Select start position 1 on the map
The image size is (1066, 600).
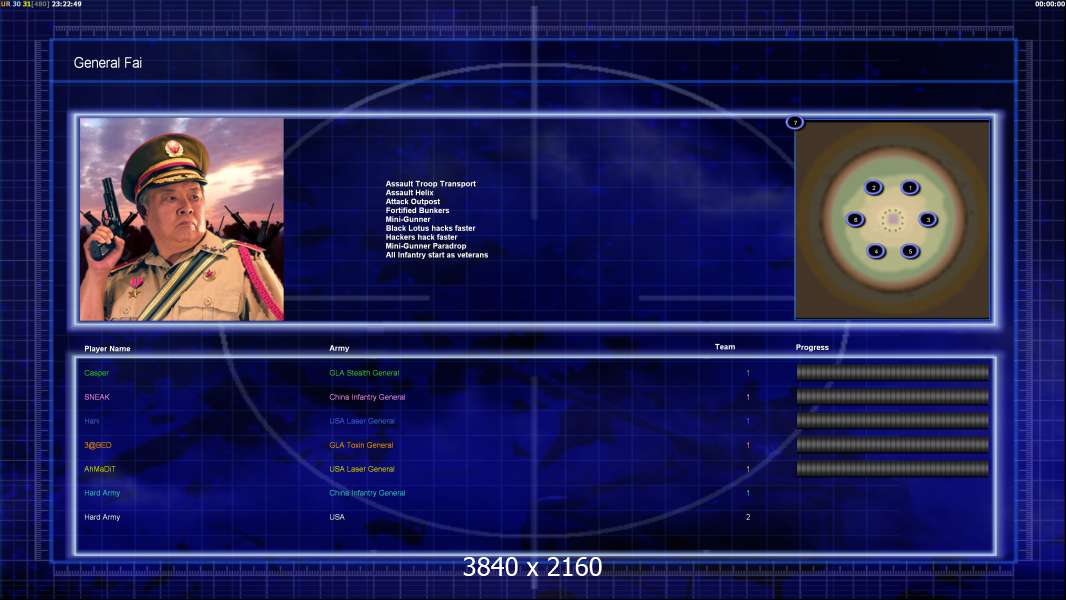point(910,188)
